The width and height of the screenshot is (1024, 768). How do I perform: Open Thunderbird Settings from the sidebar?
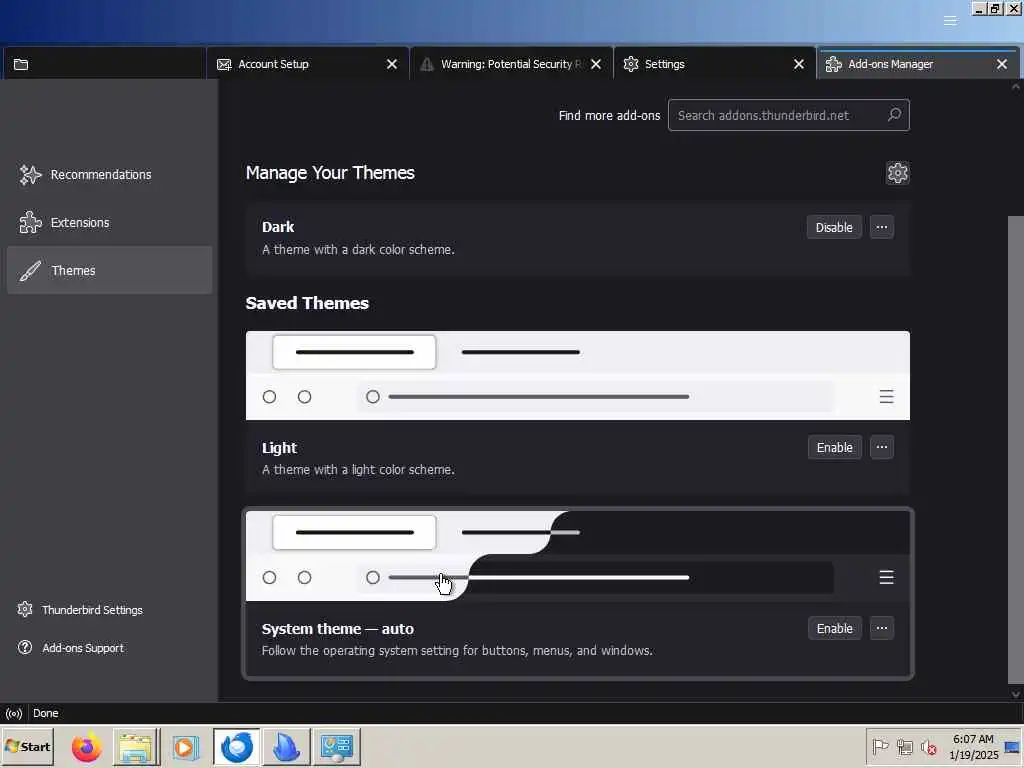pos(80,609)
